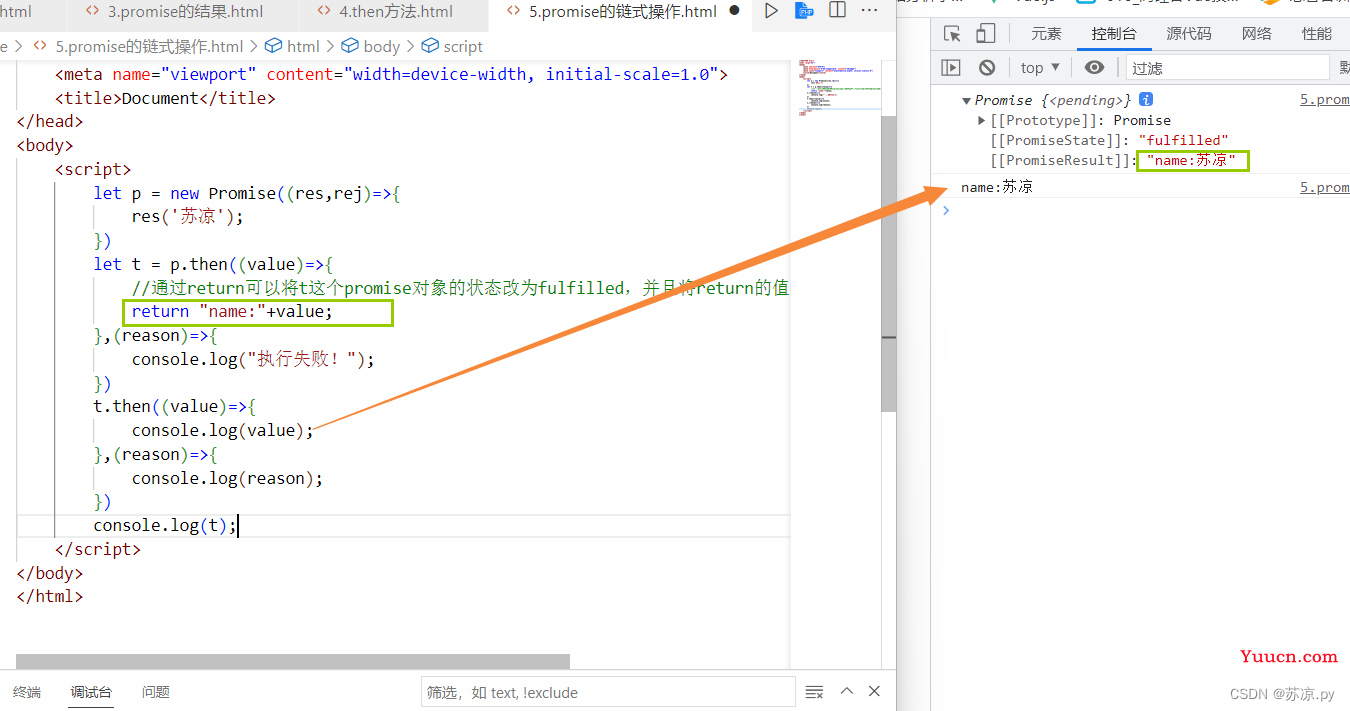1350x711 pixels.
Task: Show the console sidebar icon
Action: 951,67
